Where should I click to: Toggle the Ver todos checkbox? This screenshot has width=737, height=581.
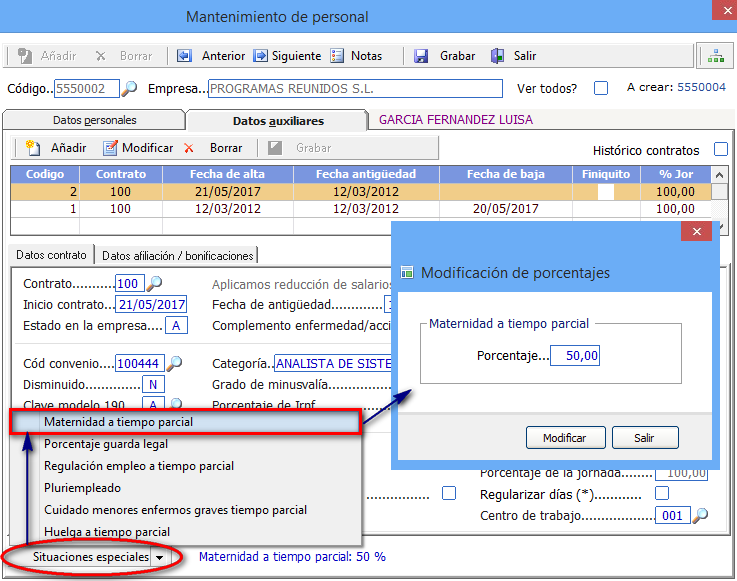point(601,88)
